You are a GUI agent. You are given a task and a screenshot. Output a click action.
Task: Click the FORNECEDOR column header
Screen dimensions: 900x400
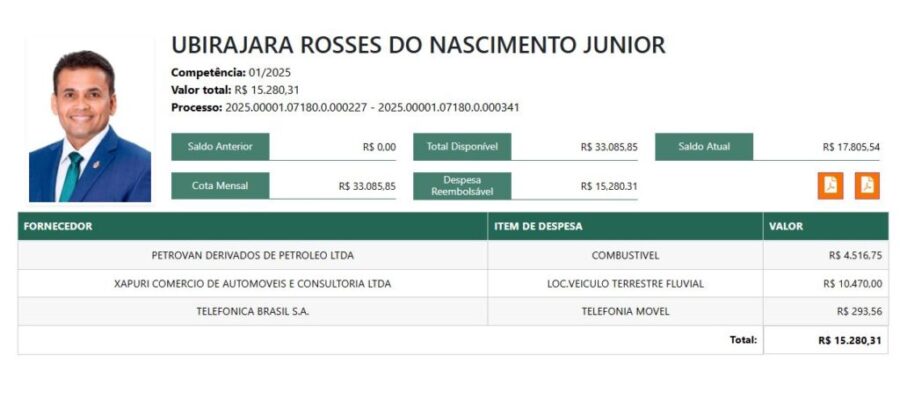pyautogui.click(x=58, y=226)
